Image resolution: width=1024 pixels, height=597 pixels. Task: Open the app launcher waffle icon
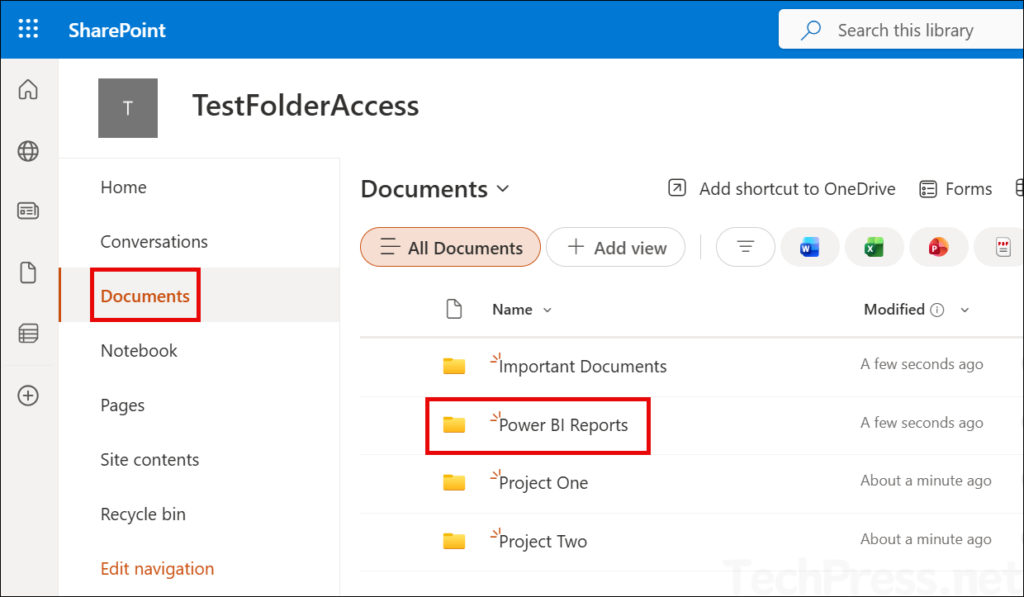[x=28, y=29]
